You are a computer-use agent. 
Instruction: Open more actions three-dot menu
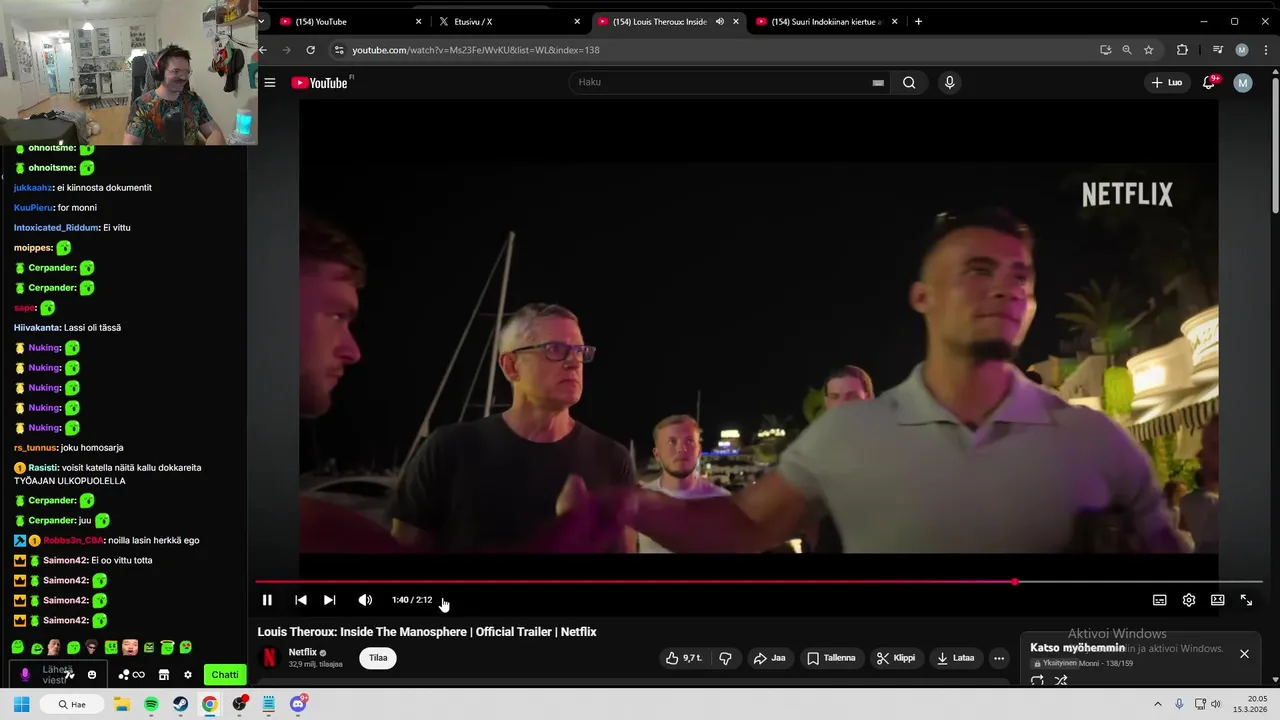pyautogui.click(x=998, y=658)
